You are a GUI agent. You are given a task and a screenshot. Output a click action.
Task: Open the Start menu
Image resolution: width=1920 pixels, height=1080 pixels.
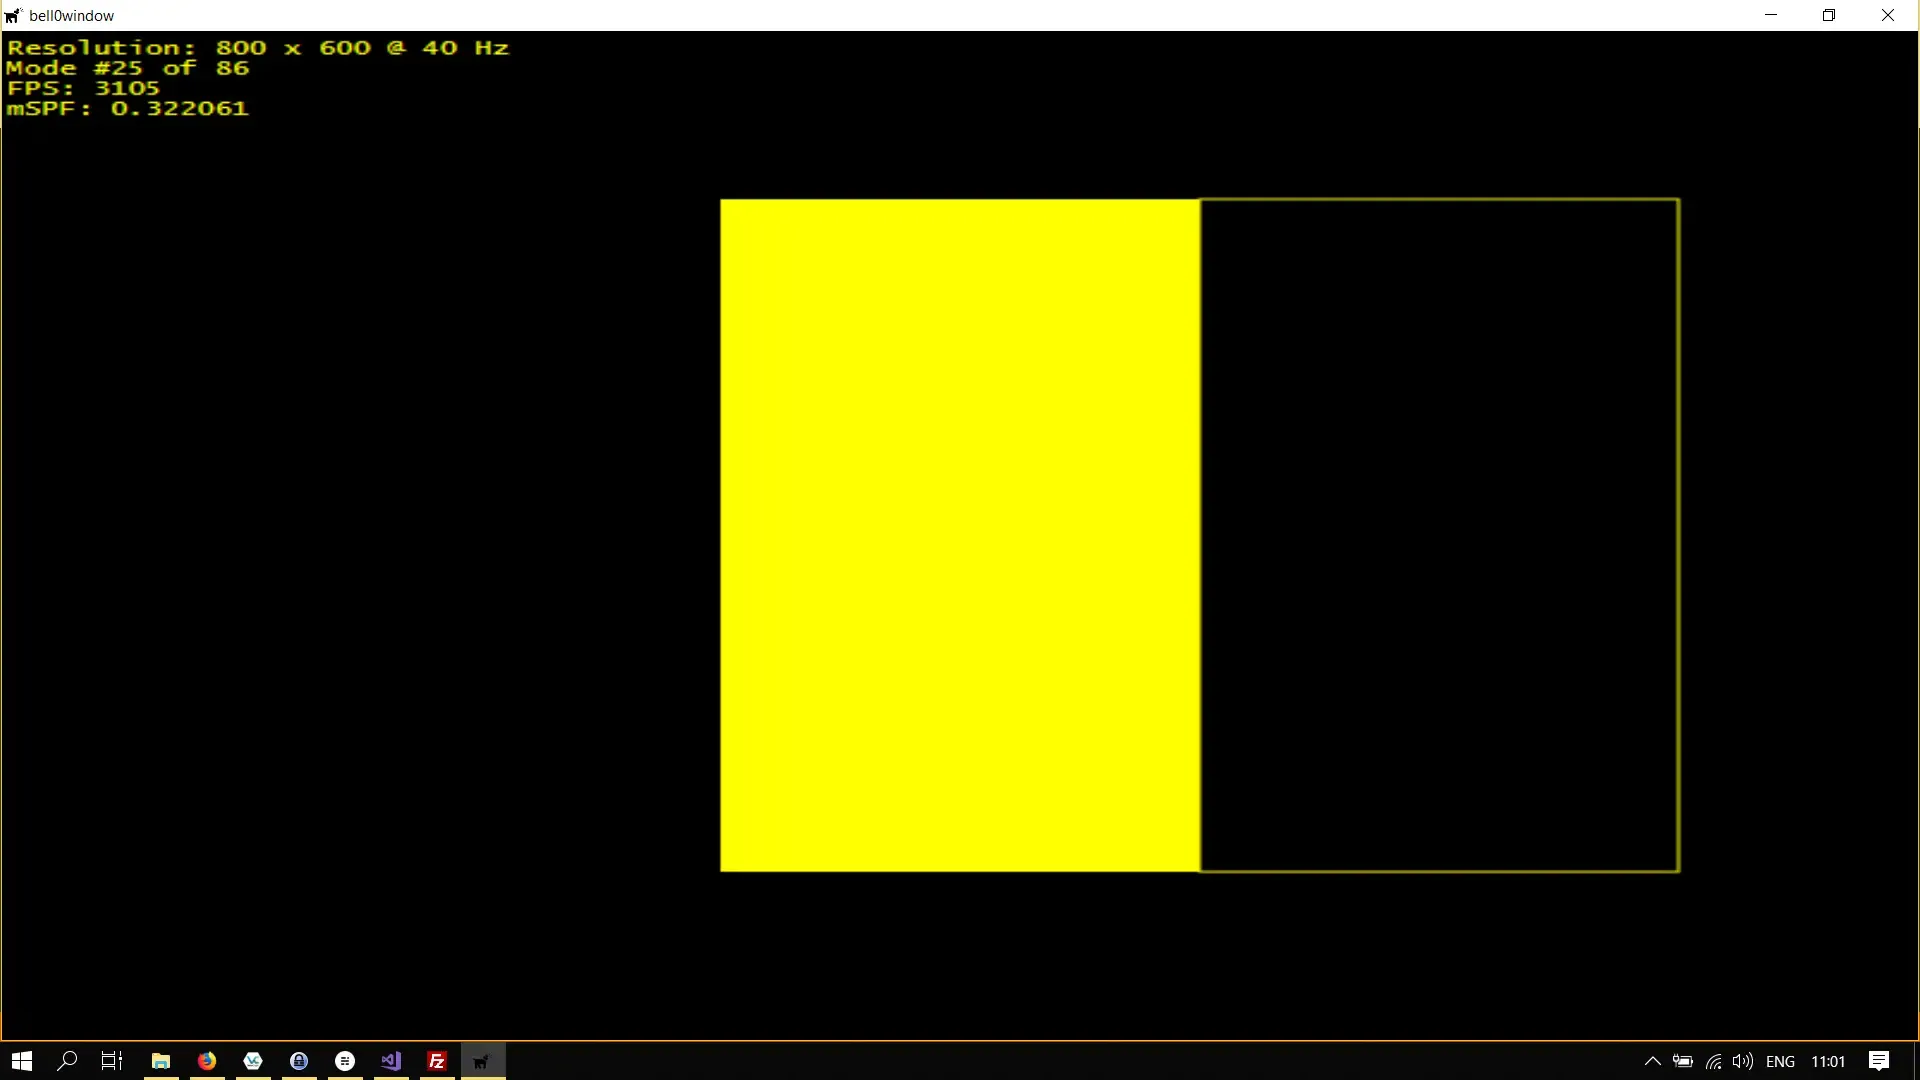pyautogui.click(x=20, y=1061)
